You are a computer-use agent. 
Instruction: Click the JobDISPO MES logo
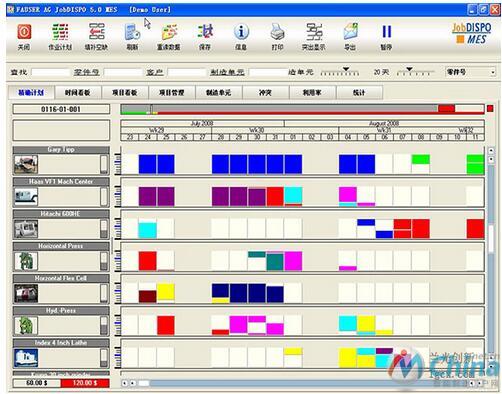[471, 33]
